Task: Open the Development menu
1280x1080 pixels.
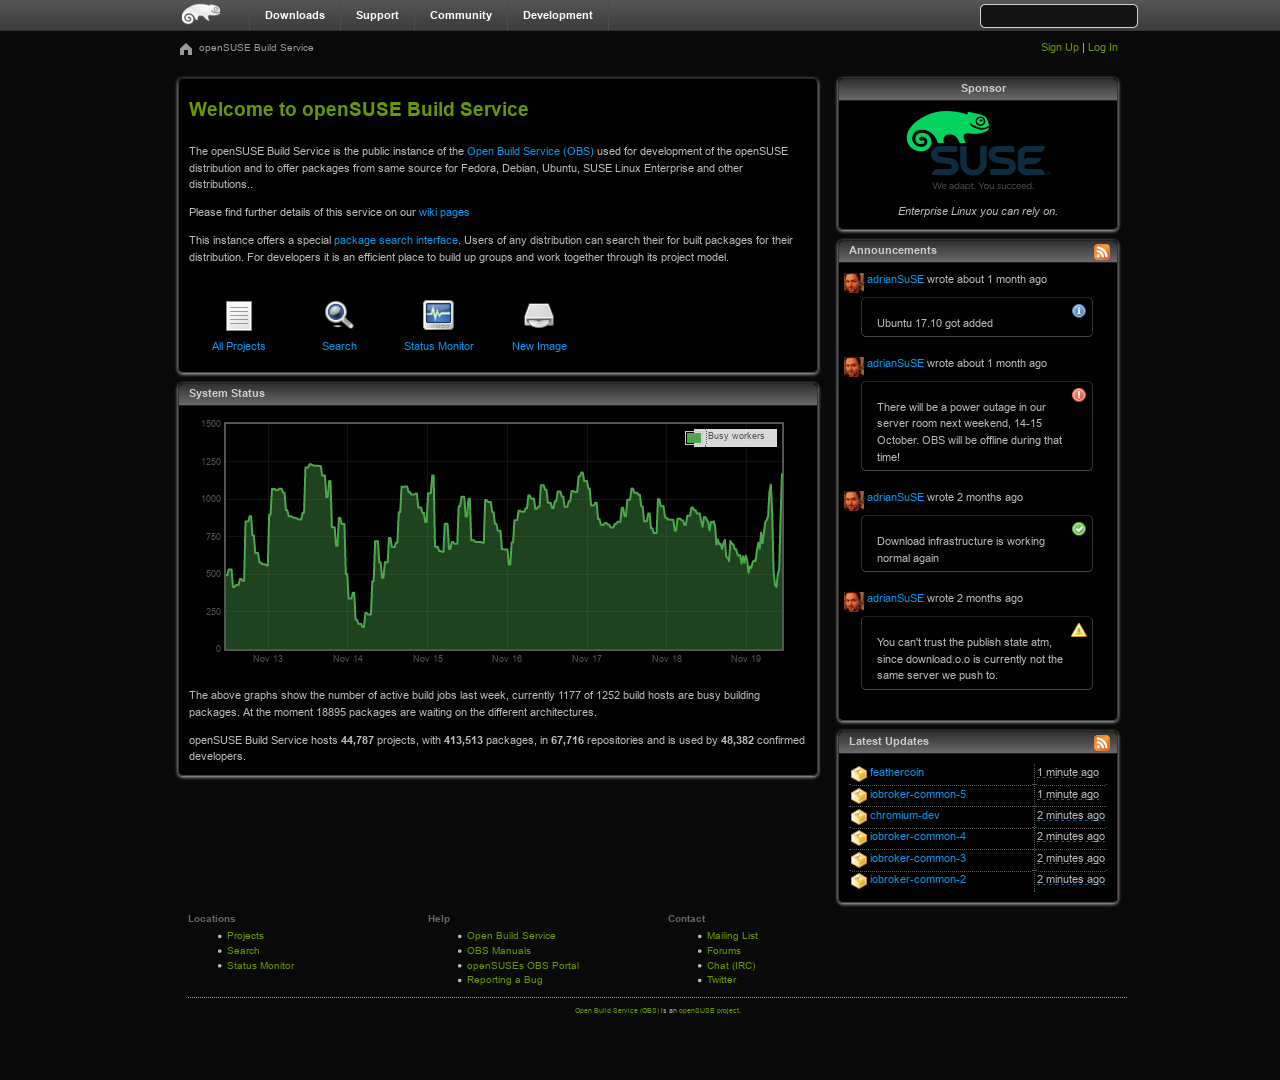Action: click(558, 15)
